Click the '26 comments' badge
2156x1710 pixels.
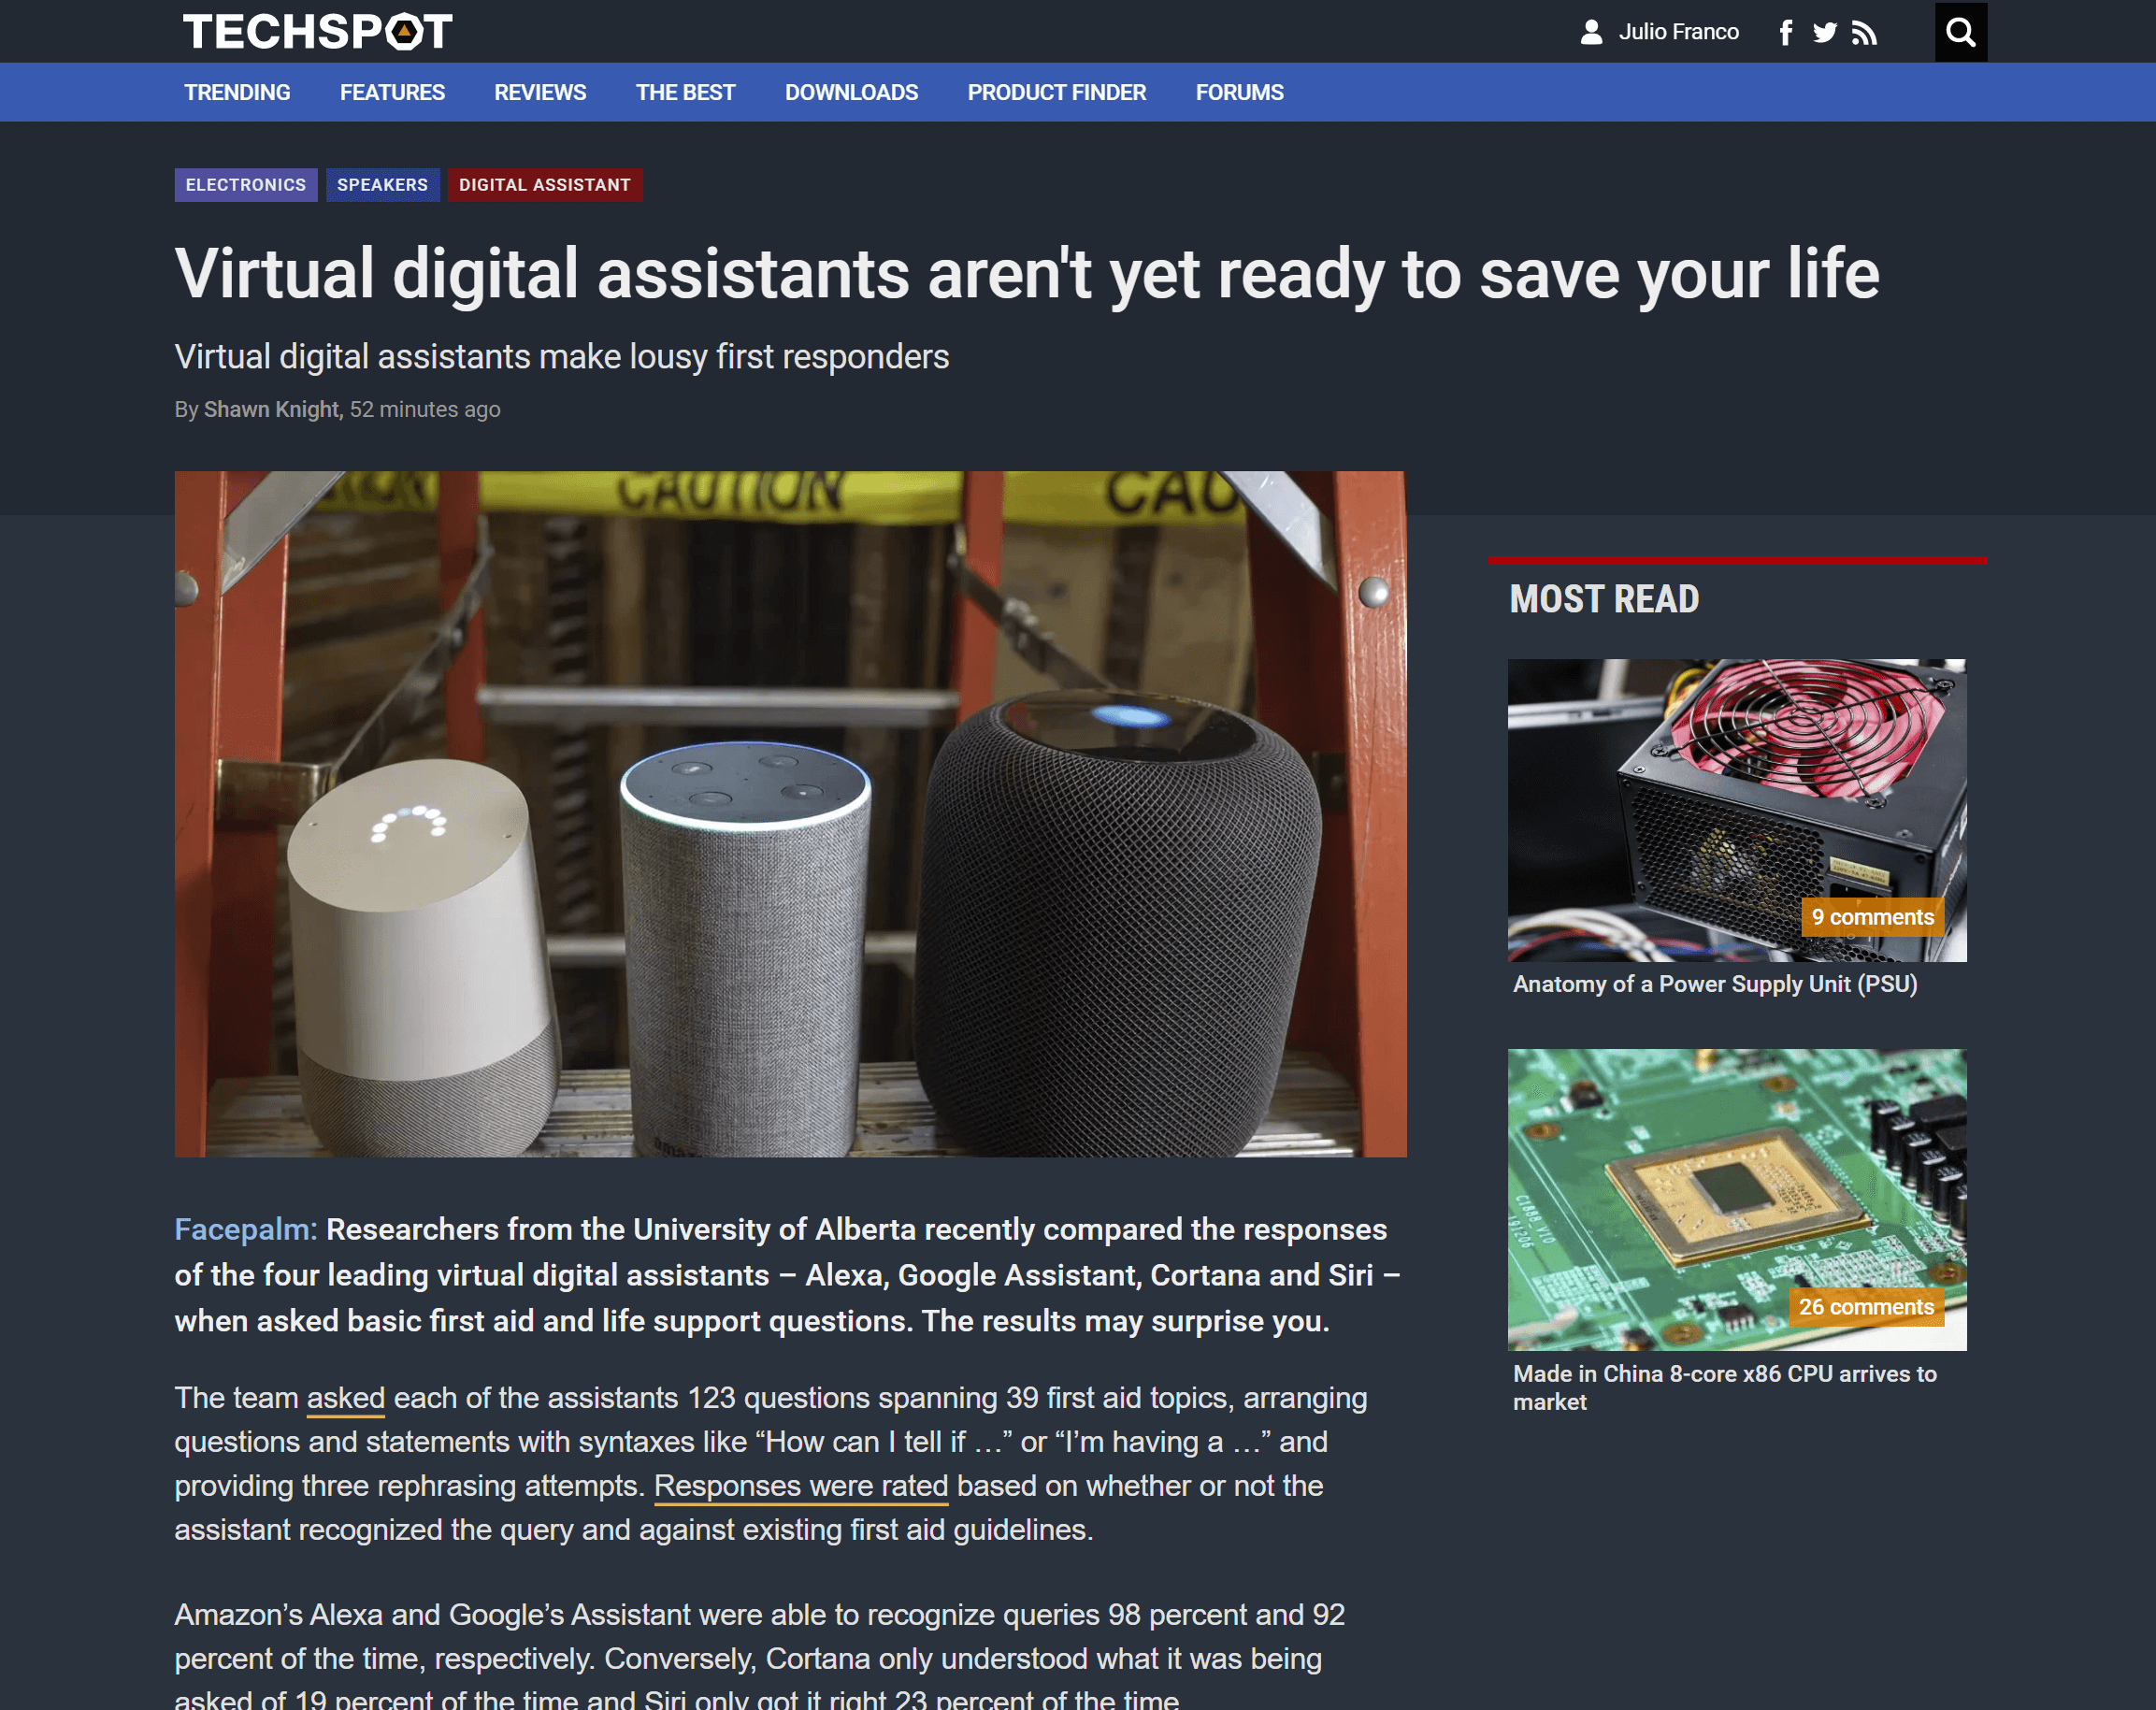(1866, 1307)
